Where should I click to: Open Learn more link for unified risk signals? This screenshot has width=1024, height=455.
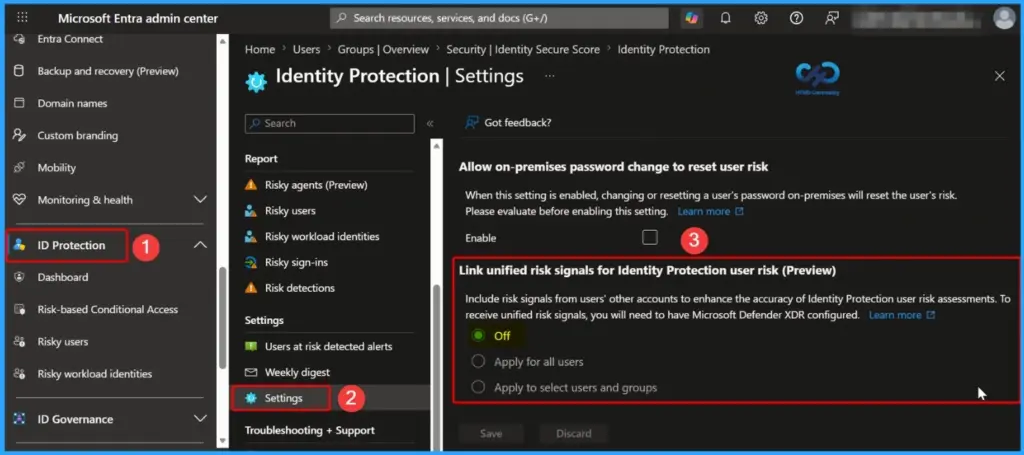[x=902, y=315]
